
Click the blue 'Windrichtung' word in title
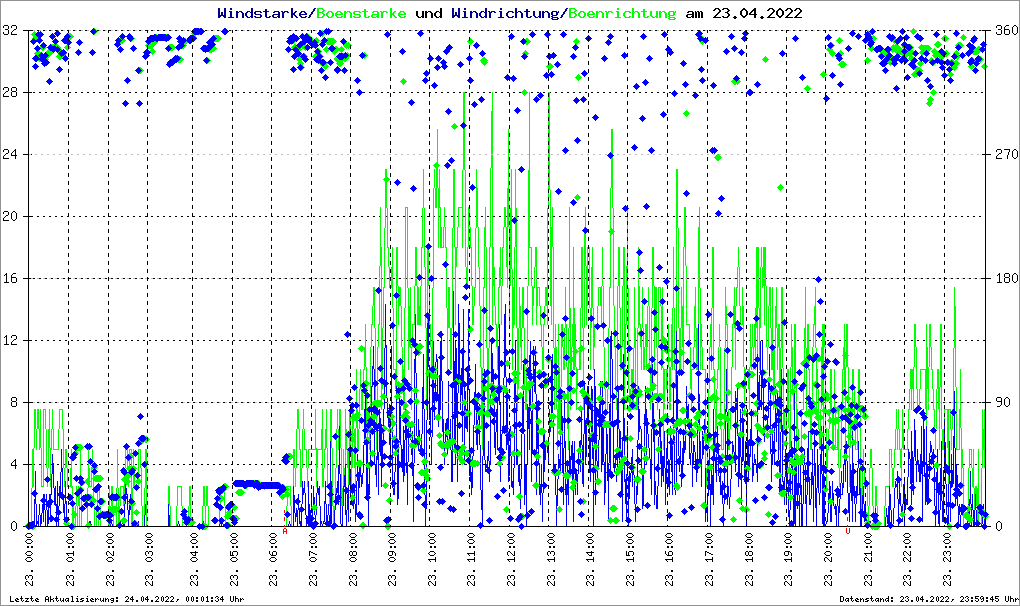(x=505, y=13)
